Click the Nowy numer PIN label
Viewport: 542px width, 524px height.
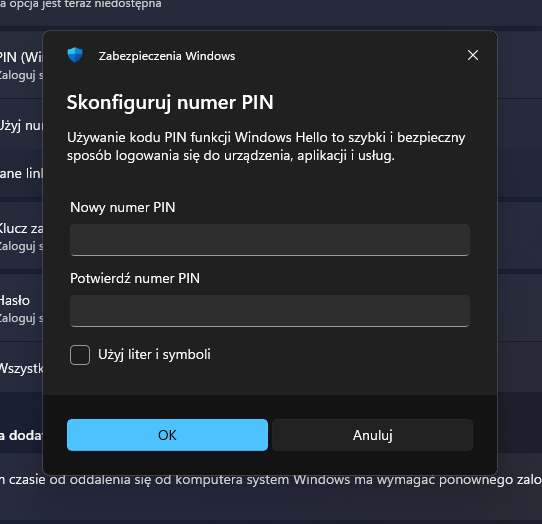point(123,207)
